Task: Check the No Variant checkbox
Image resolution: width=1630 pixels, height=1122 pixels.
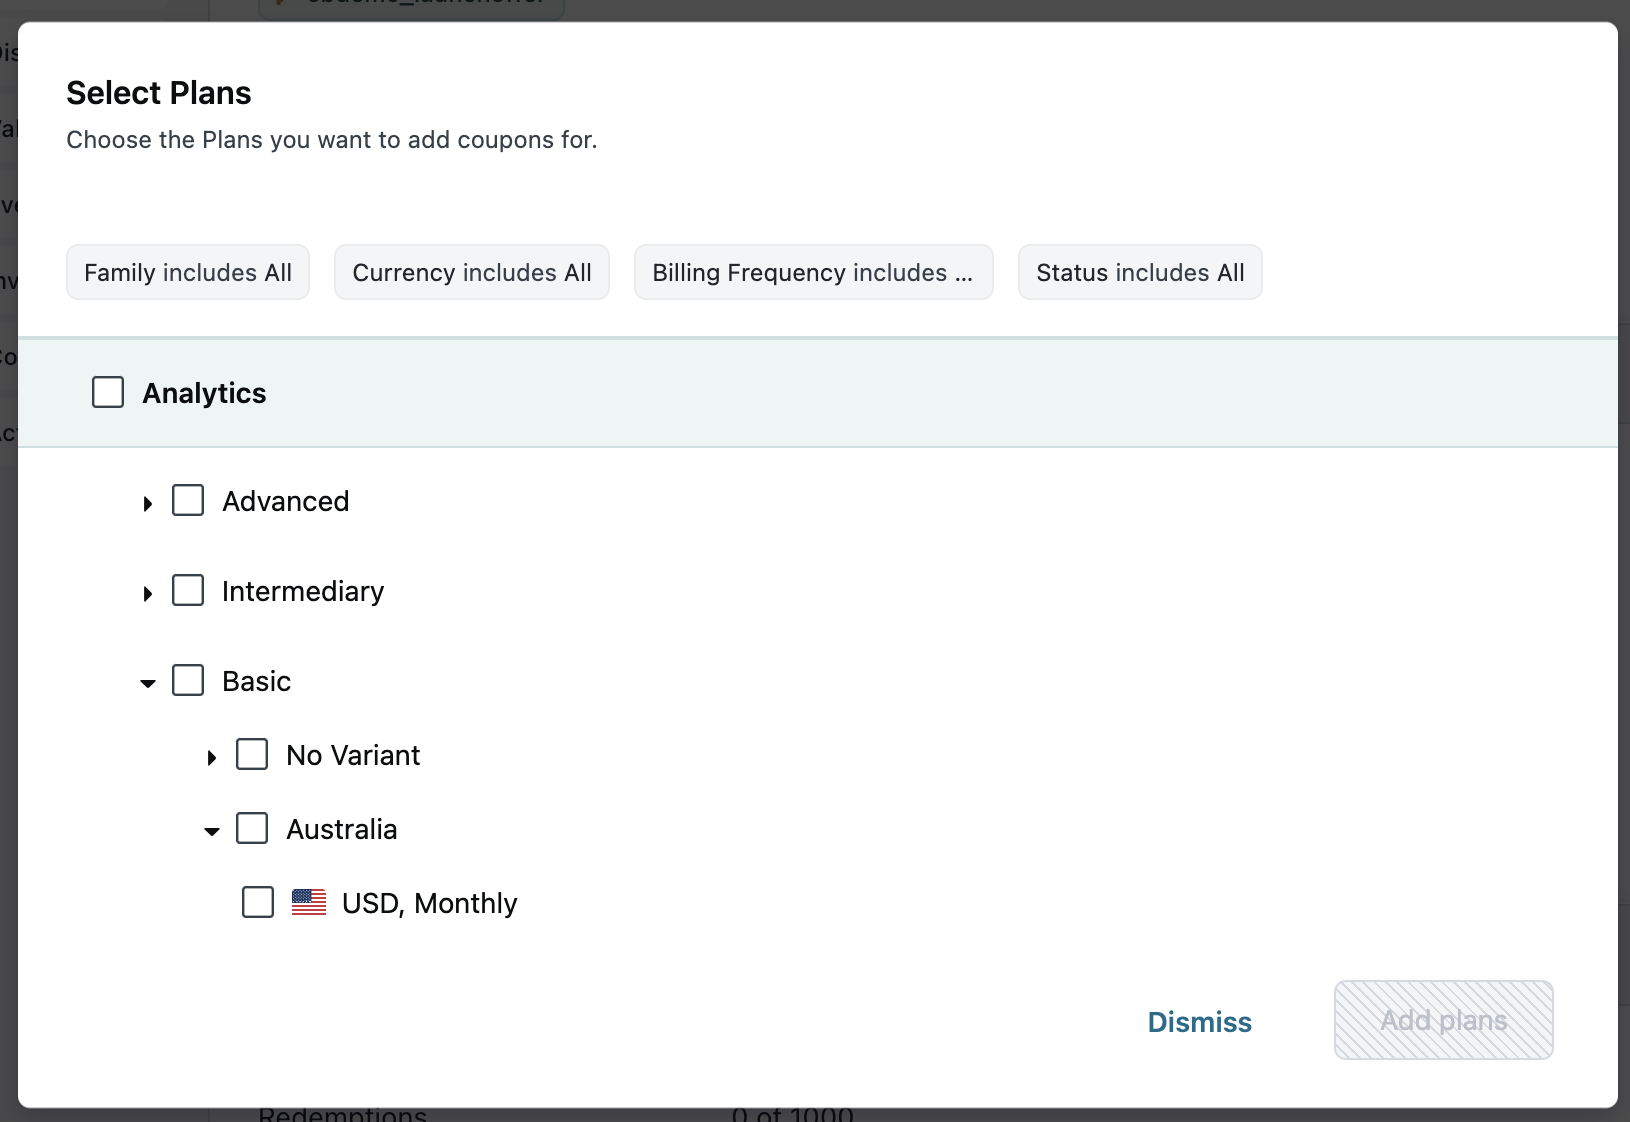Action: [x=252, y=754]
